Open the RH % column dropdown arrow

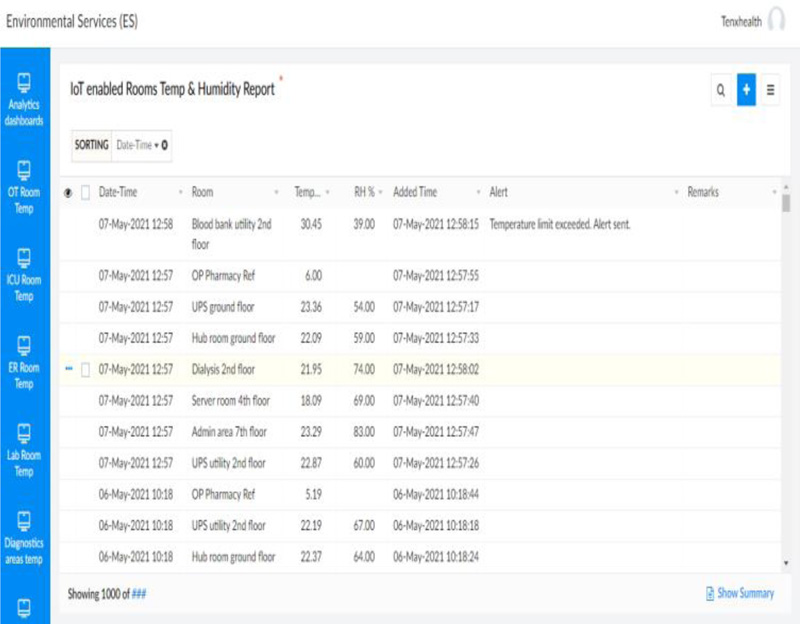click(381, 192)
